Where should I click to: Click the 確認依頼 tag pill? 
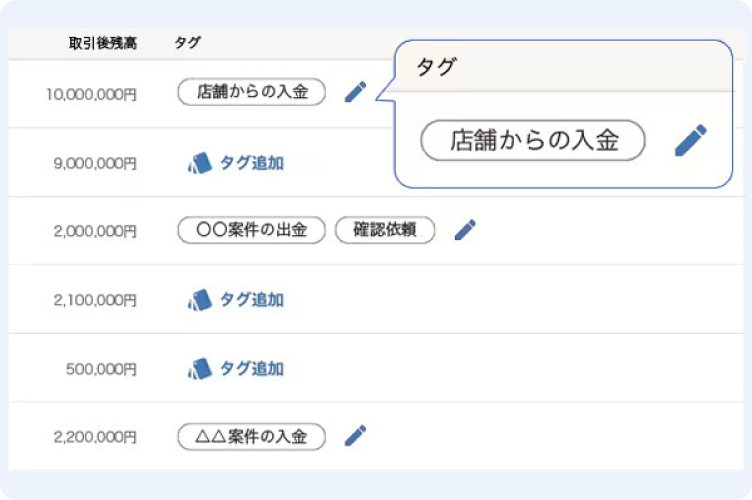point(385,230)
